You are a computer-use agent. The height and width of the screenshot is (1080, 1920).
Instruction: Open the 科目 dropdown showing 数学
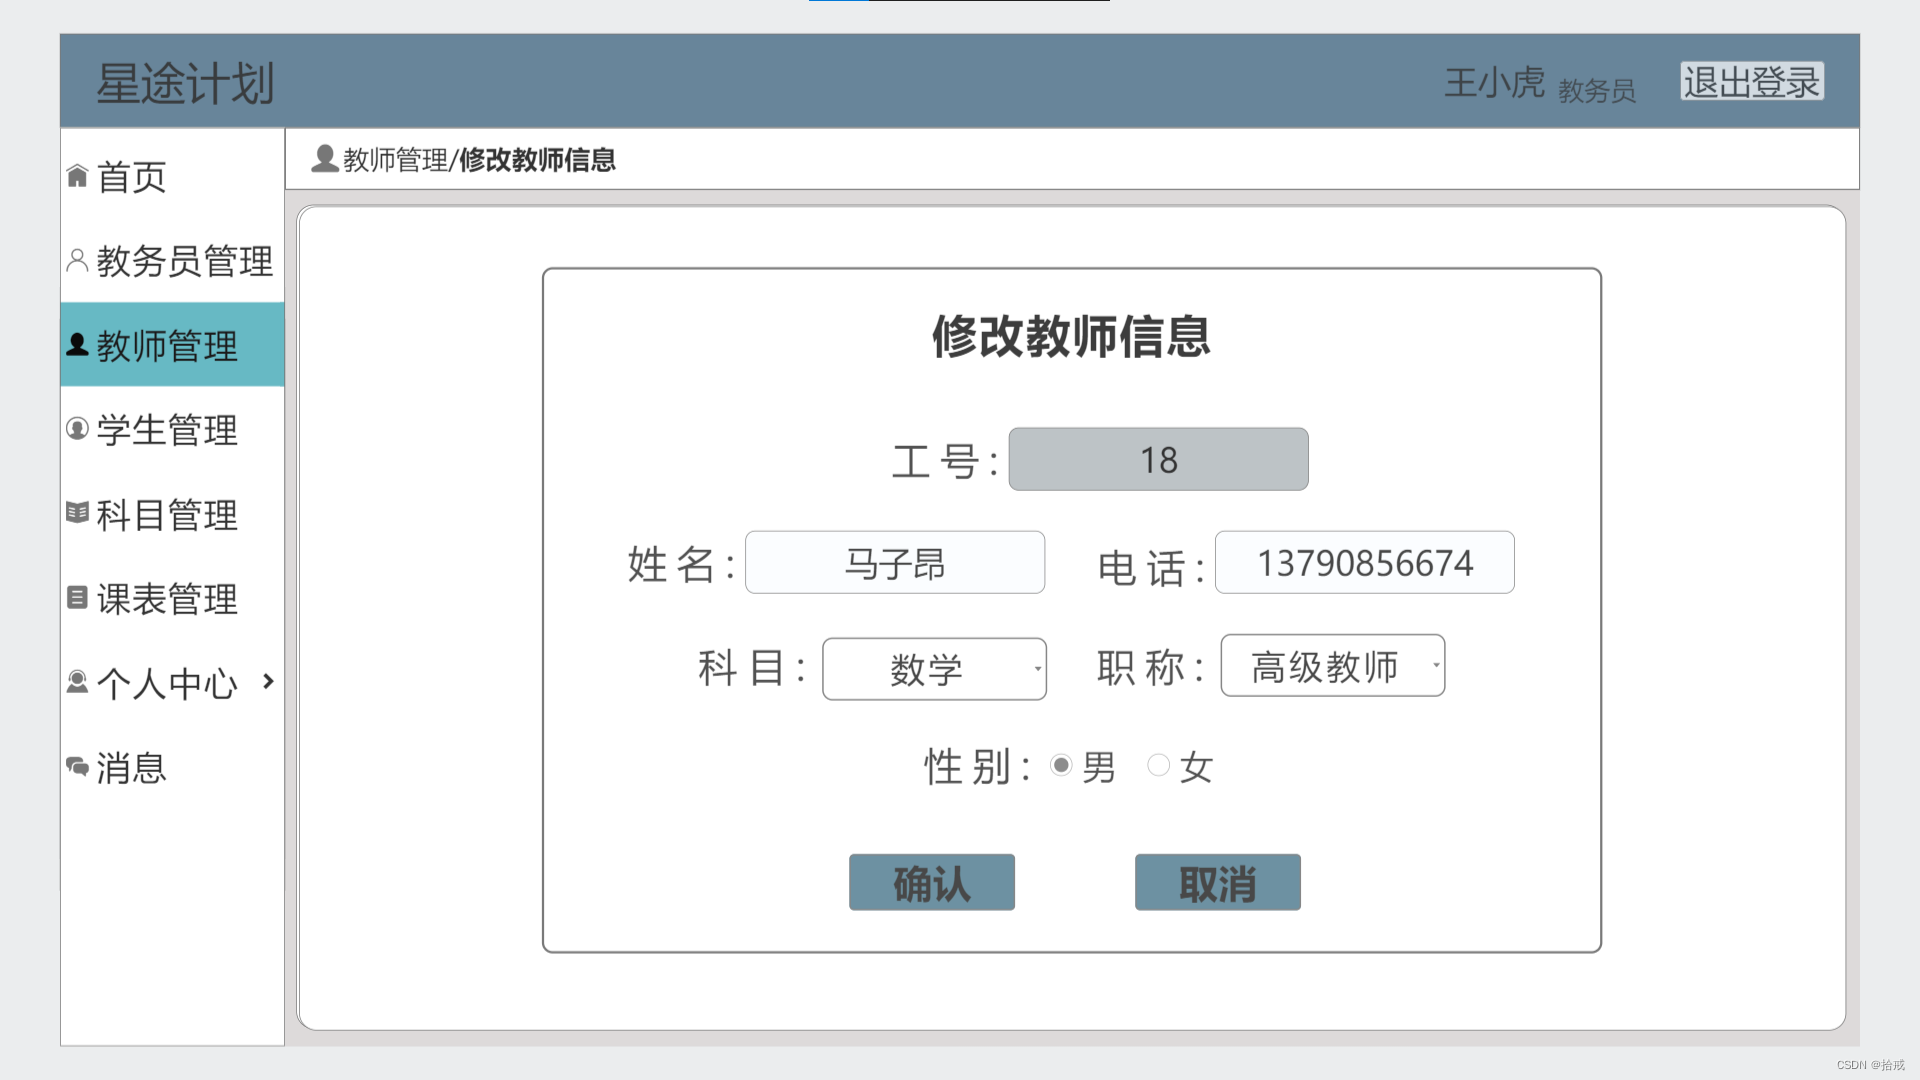[934, 669]
